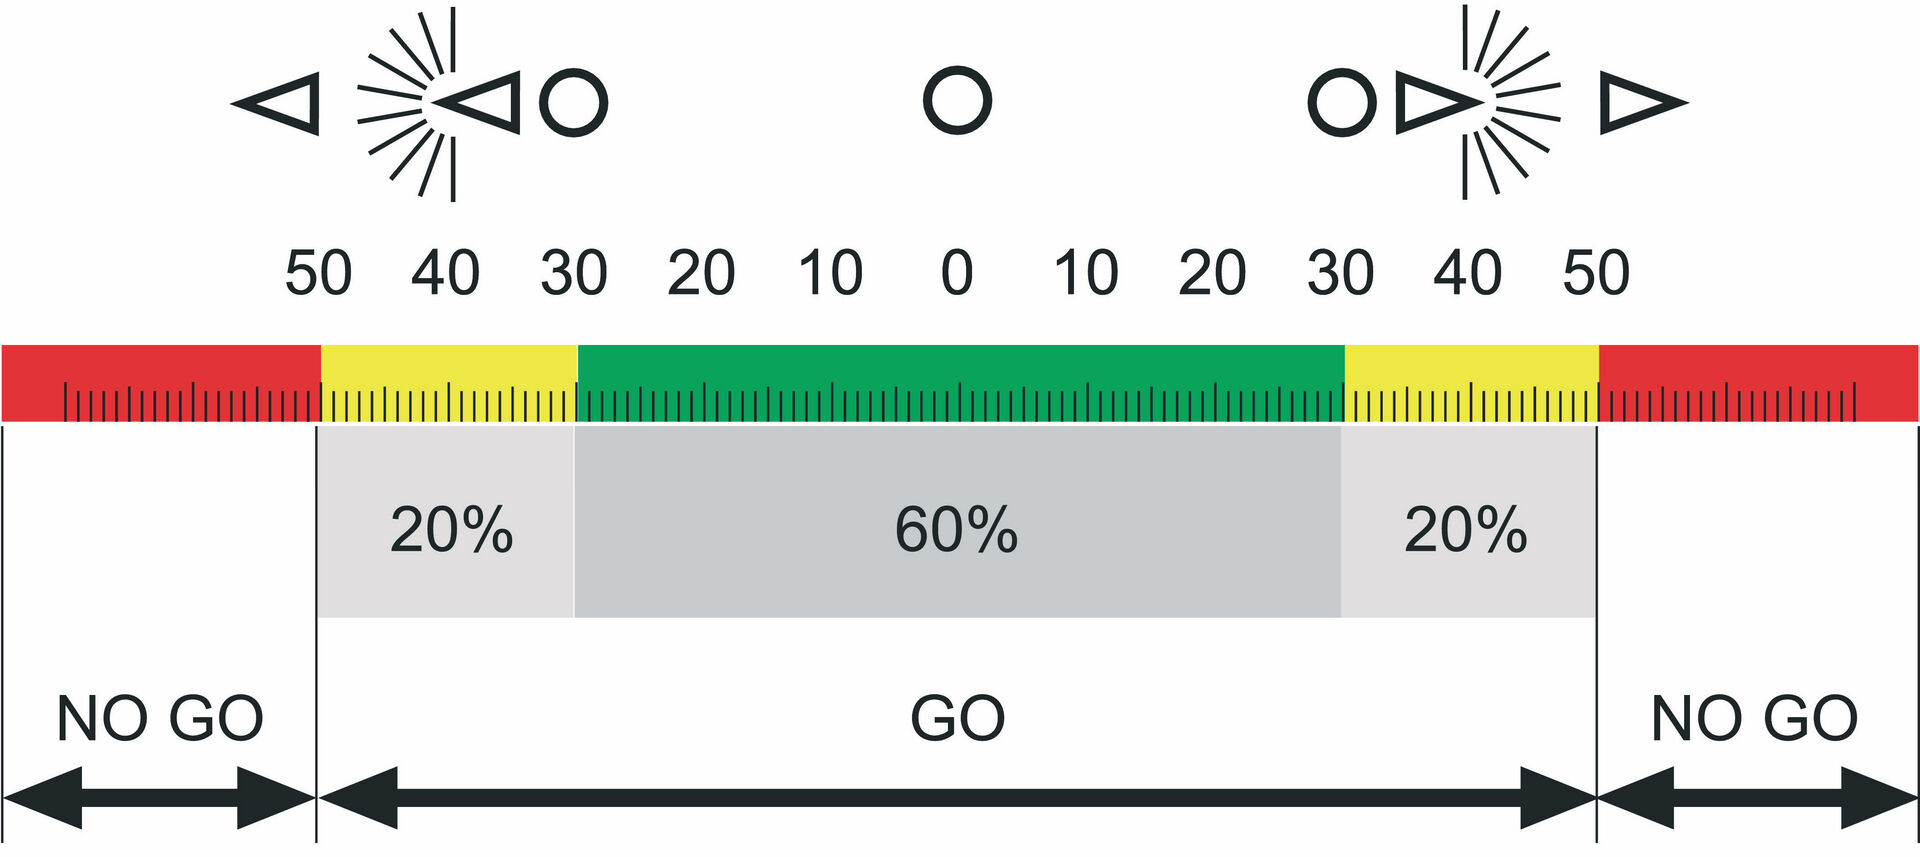Image resolution: width=1920 pixels, height=857 pixels.
Task: Click the green center scale zone
Action: pyautogui.click(x=961, y=383)
